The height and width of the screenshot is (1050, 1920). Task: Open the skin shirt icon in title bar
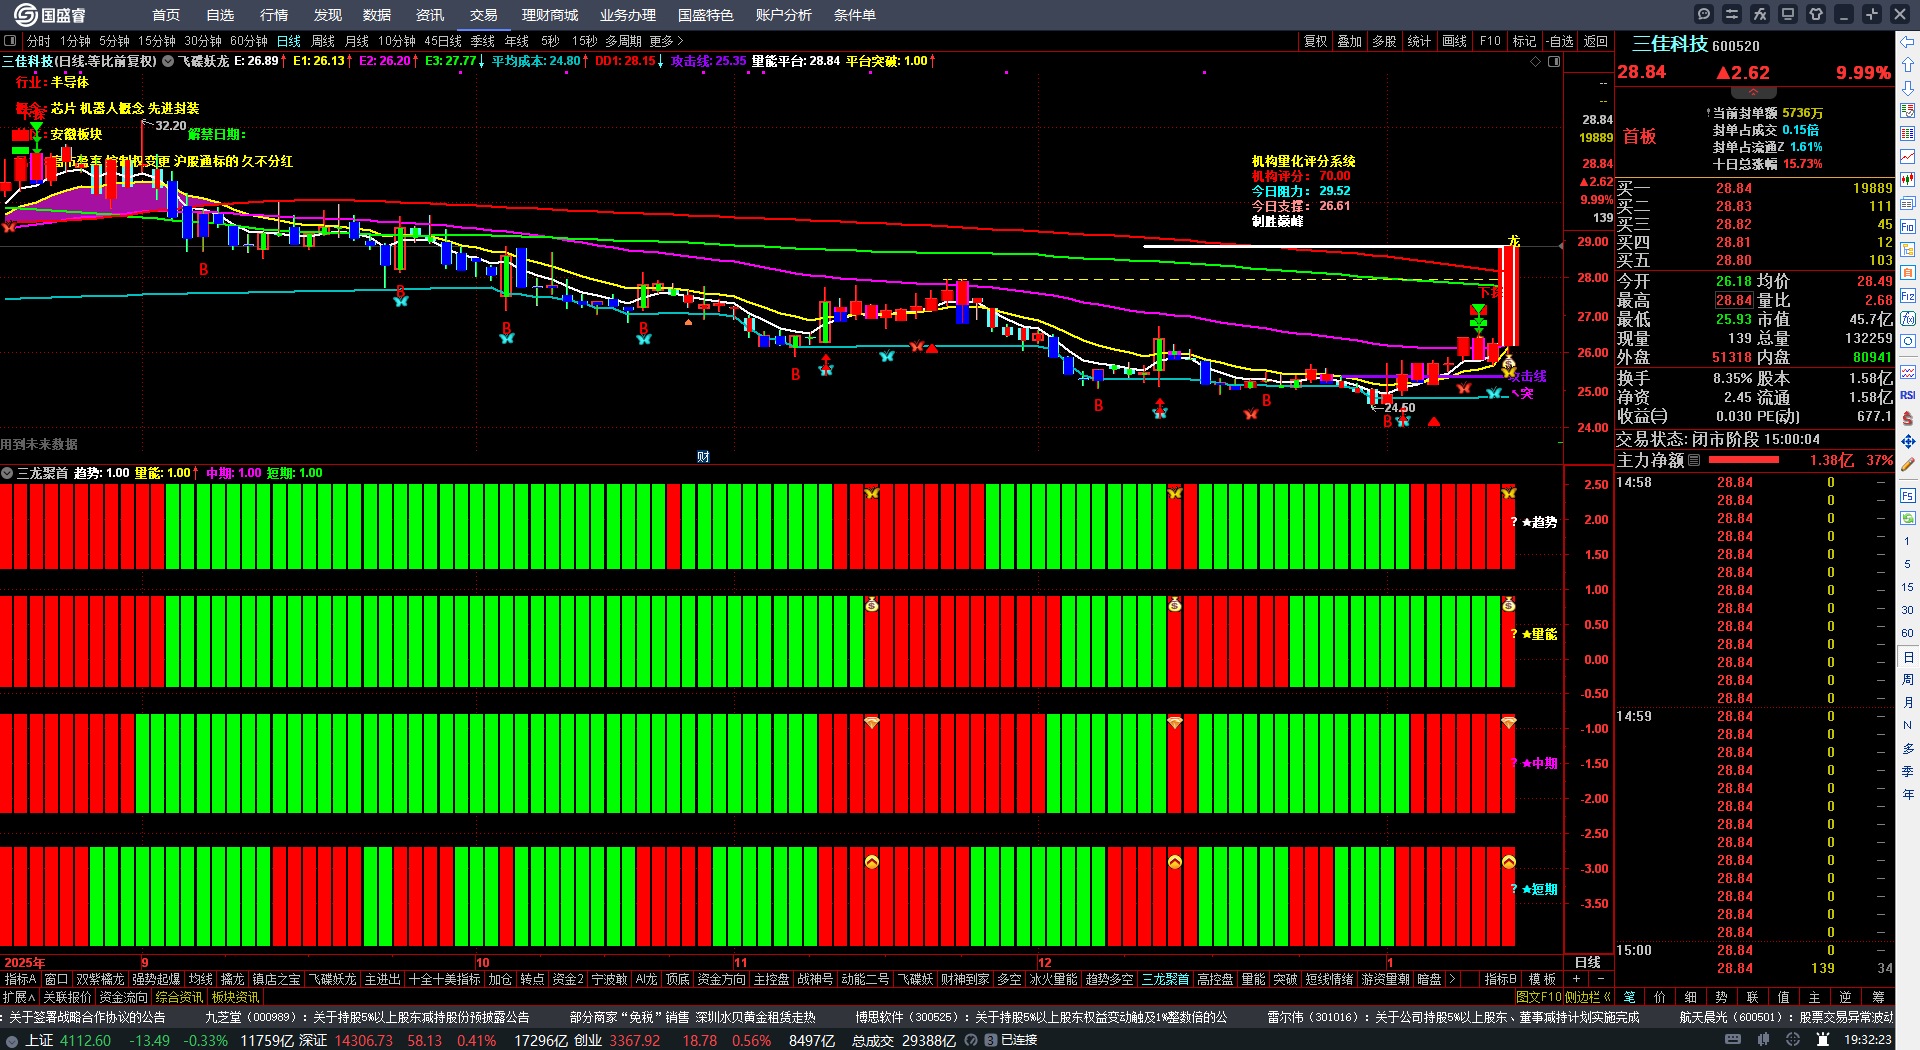[x=1816, y=14]
